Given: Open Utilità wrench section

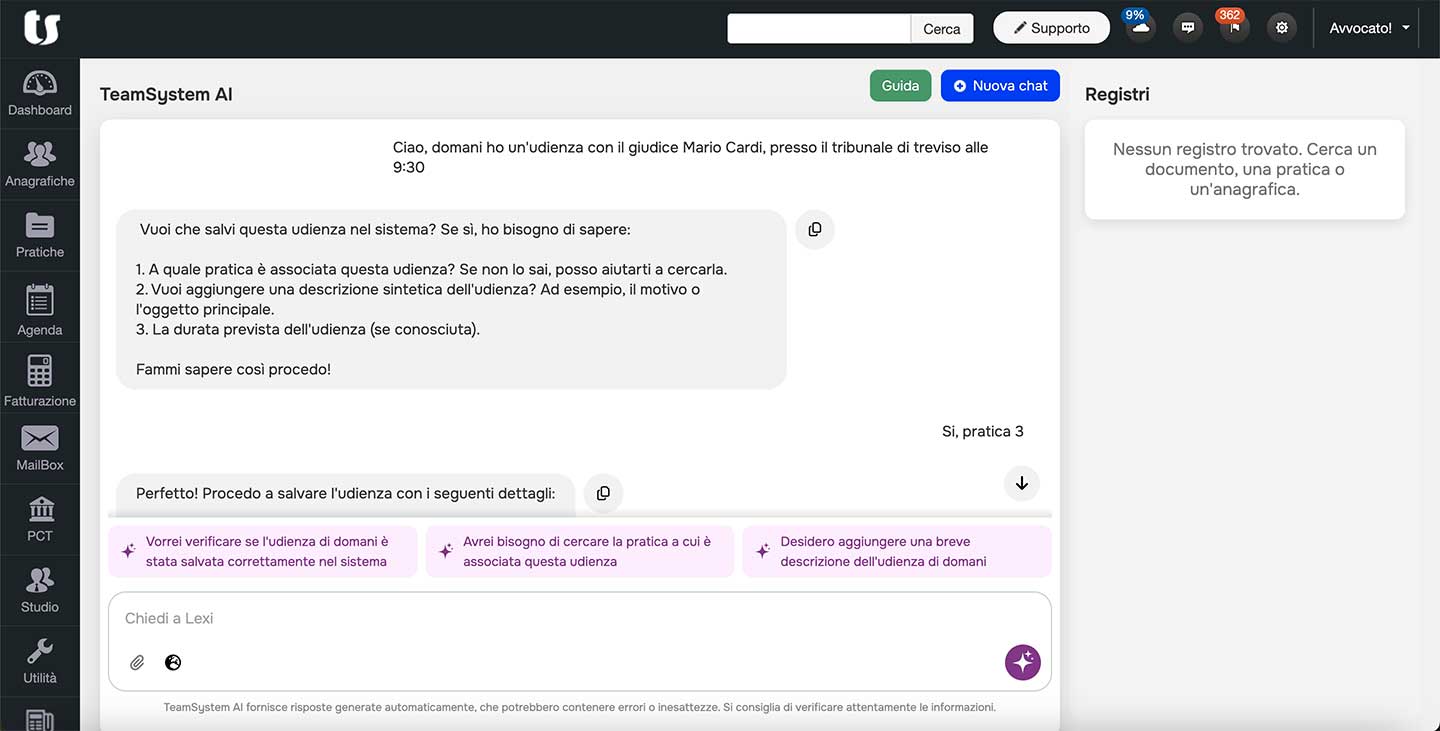Looking at the screenshot, I should click(x=40, y=662).
